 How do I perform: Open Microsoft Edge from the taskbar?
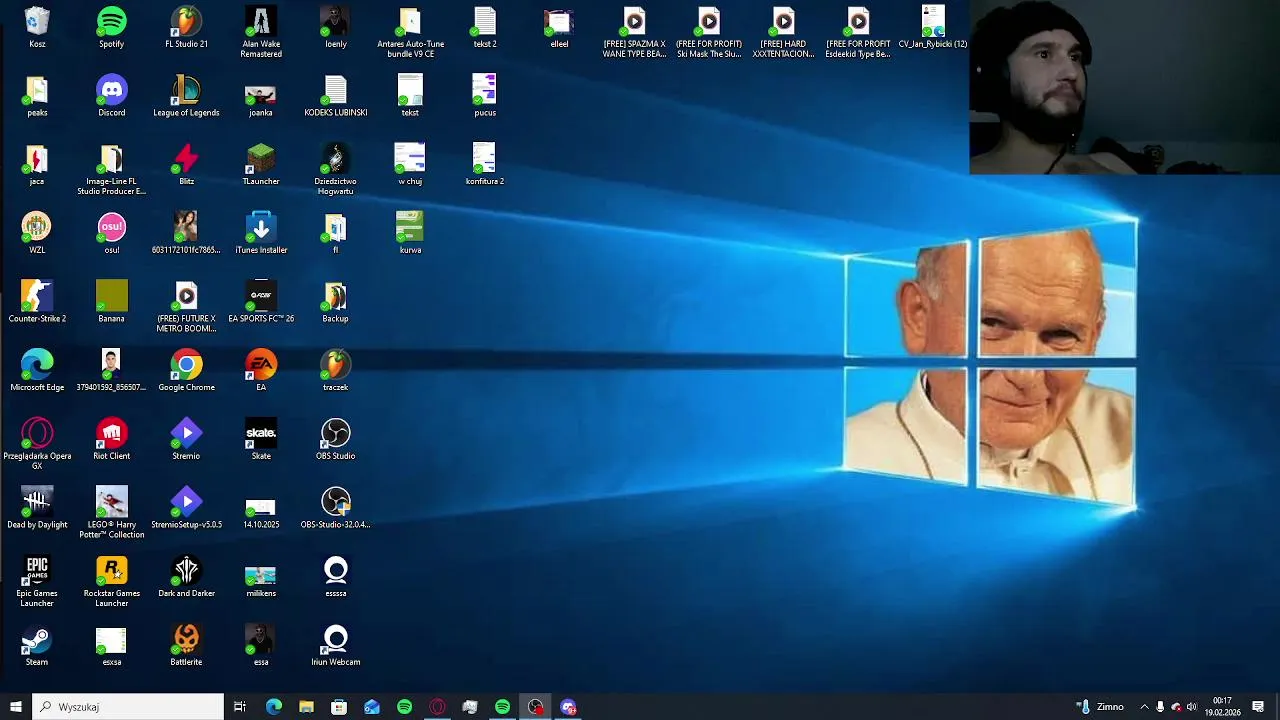273,707
